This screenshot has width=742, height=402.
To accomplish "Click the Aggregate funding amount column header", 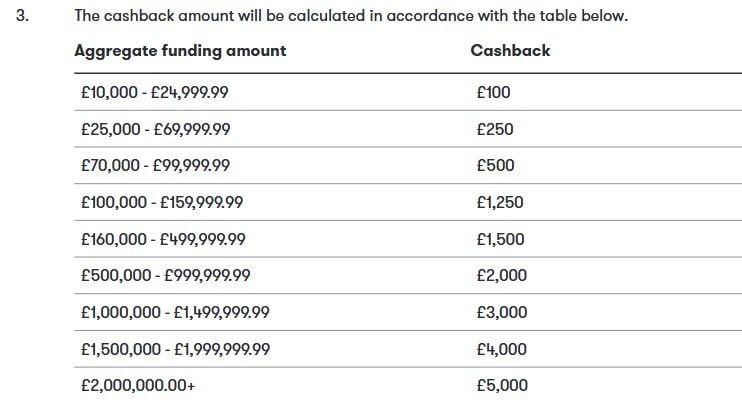I will [180, 51].
